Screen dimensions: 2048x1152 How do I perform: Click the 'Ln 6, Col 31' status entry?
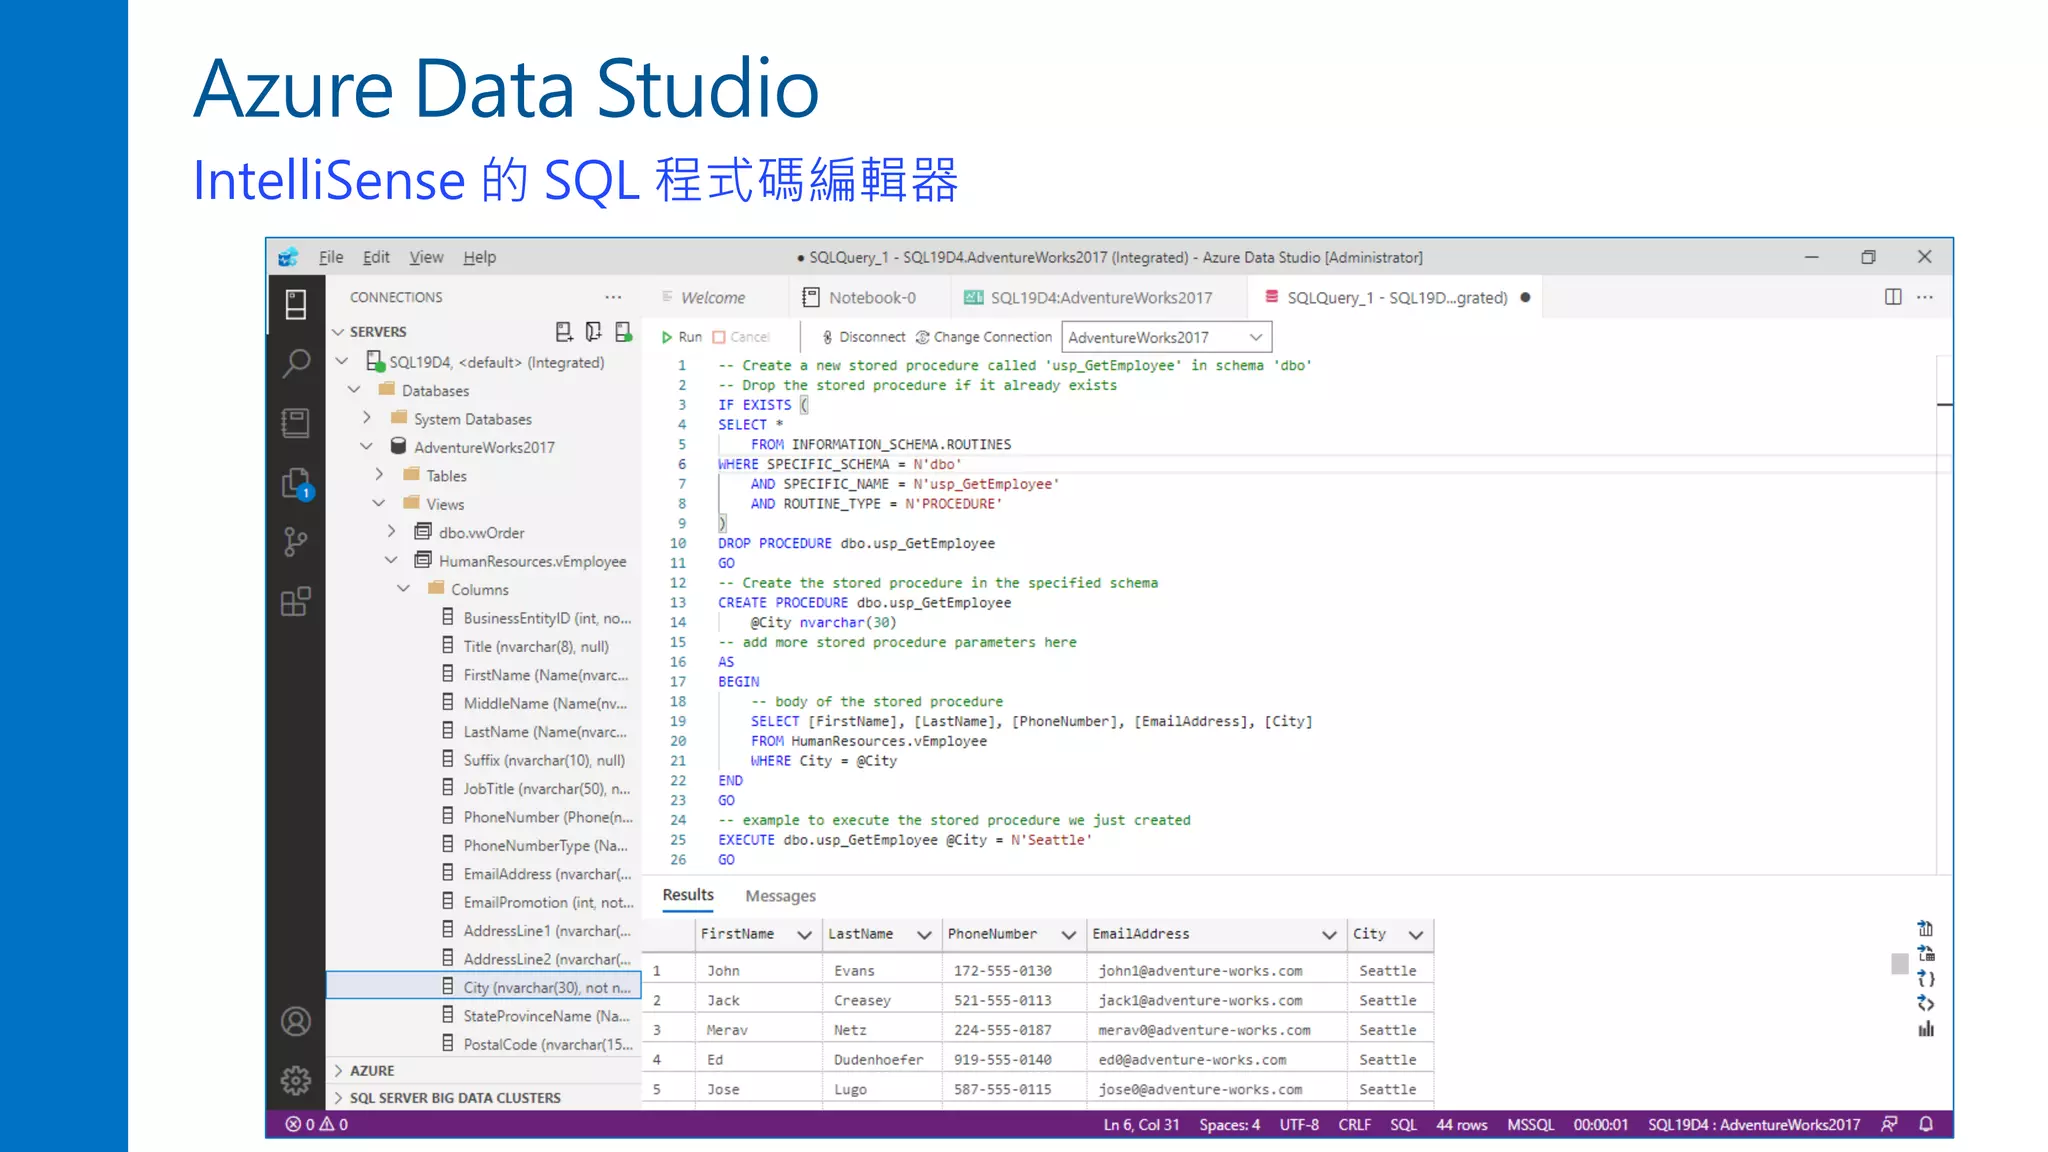coord(1141,1125)
